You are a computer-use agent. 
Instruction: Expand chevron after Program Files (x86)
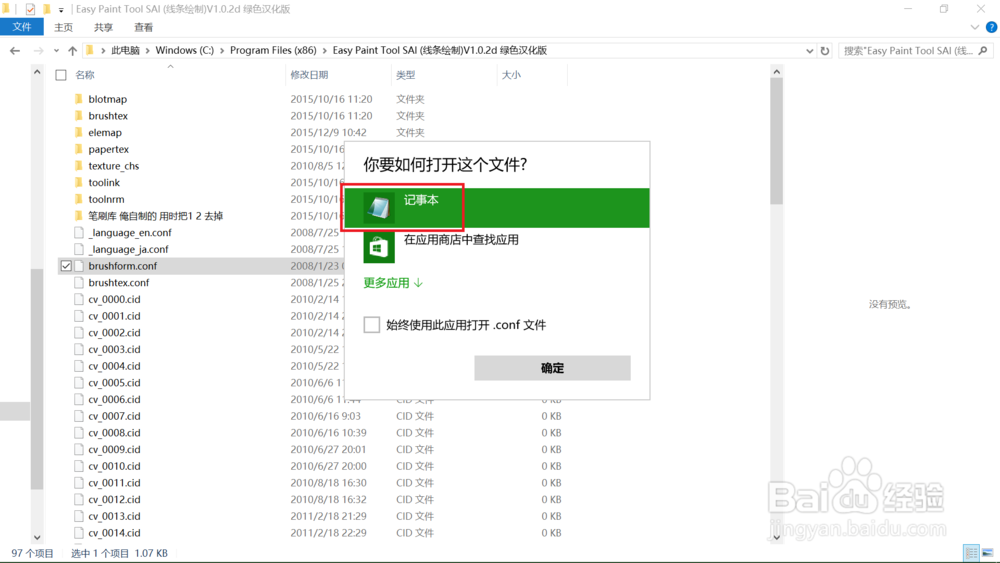(x=325, y=50)
